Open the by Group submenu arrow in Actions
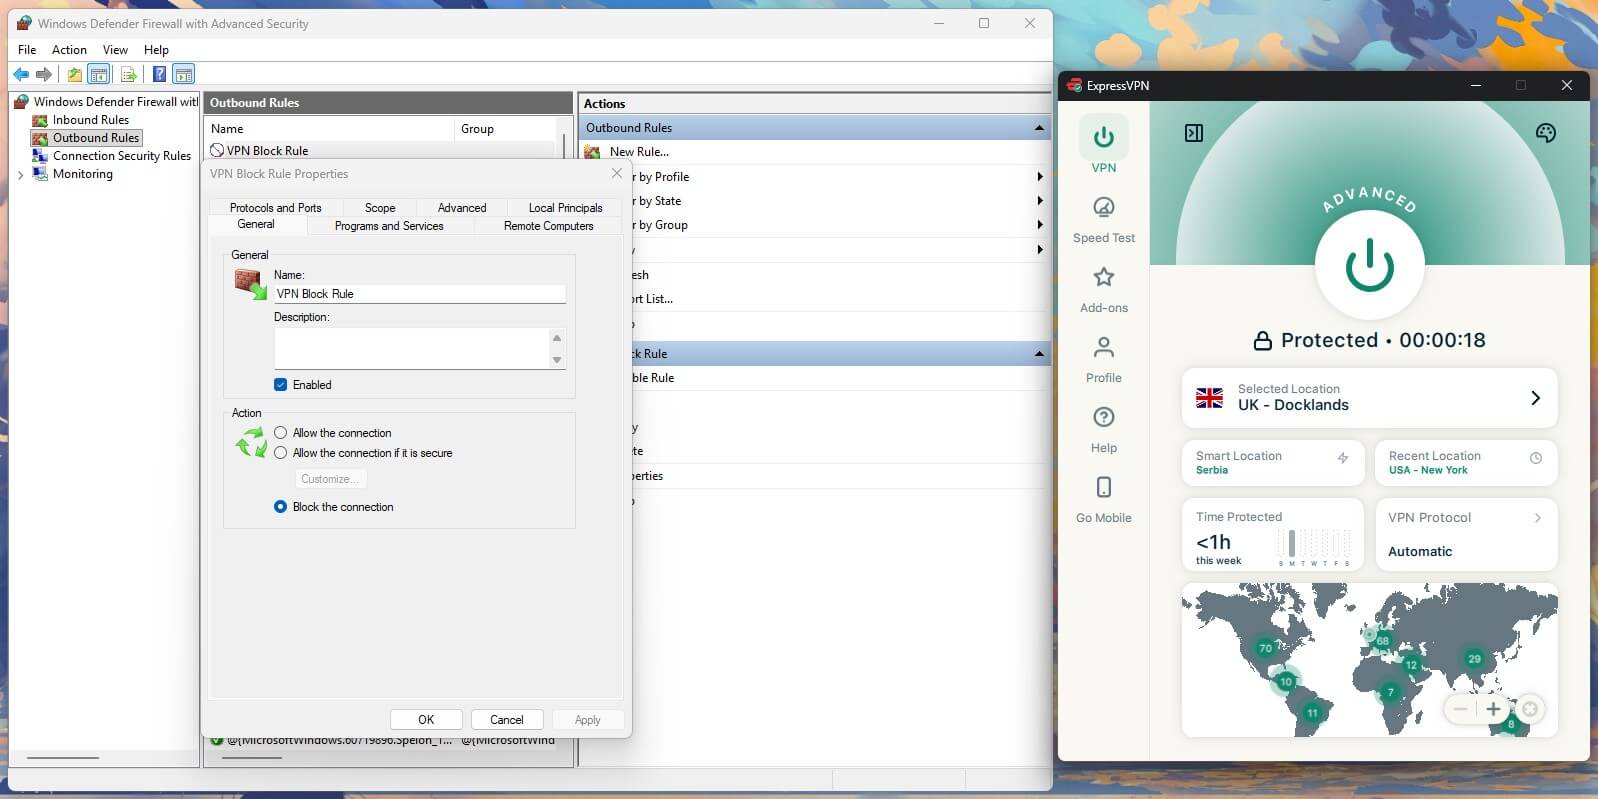1598x799 pixels. coord(1040,225)
